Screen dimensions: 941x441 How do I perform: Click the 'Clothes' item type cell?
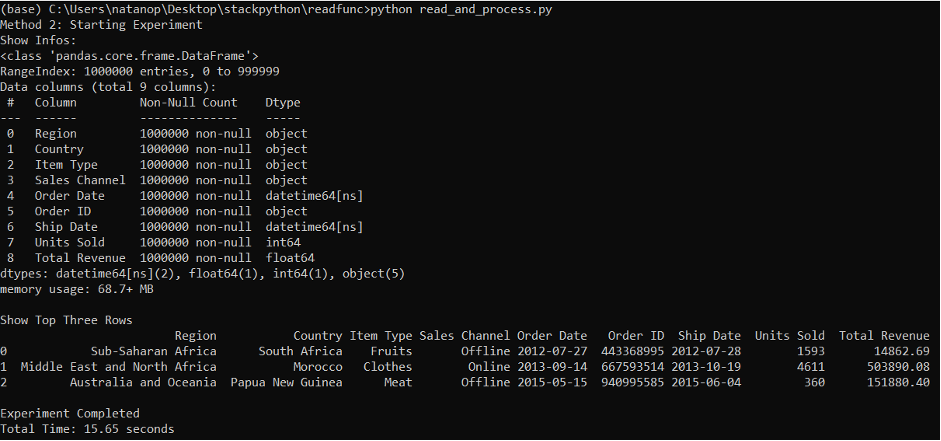pyautogui.click(x=388, y=367)
